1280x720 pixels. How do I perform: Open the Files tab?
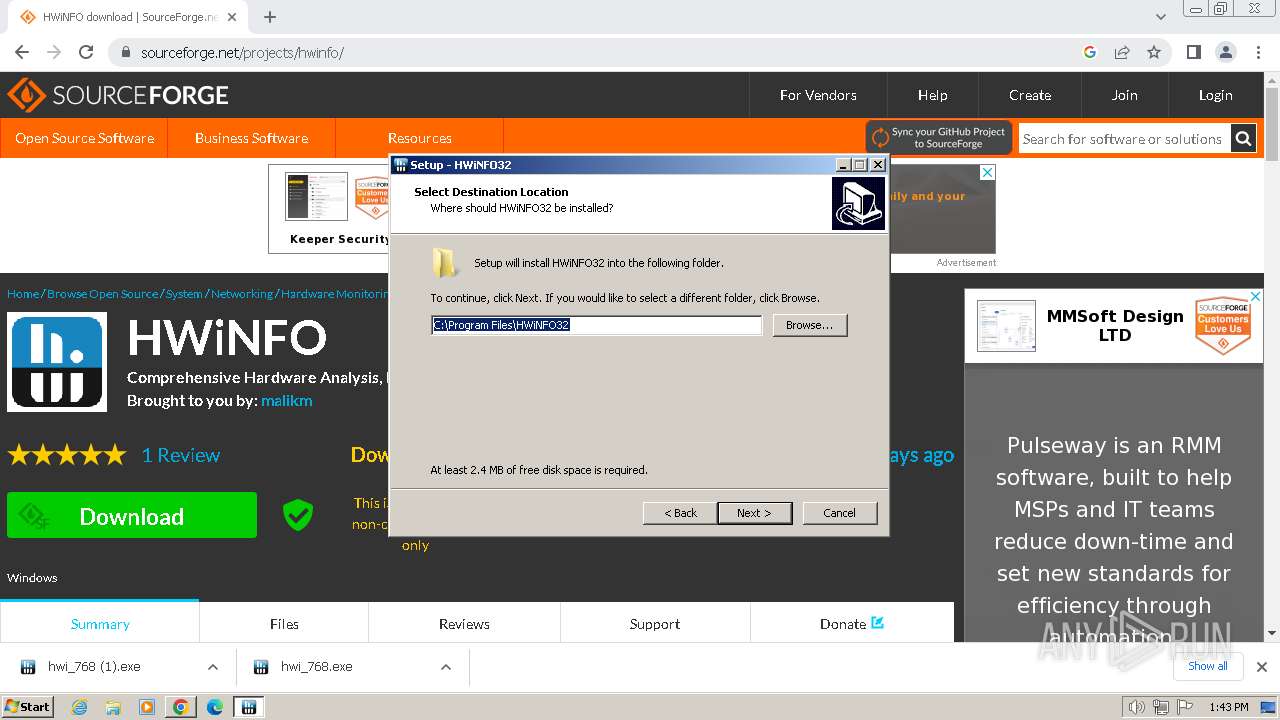[284, 623]
